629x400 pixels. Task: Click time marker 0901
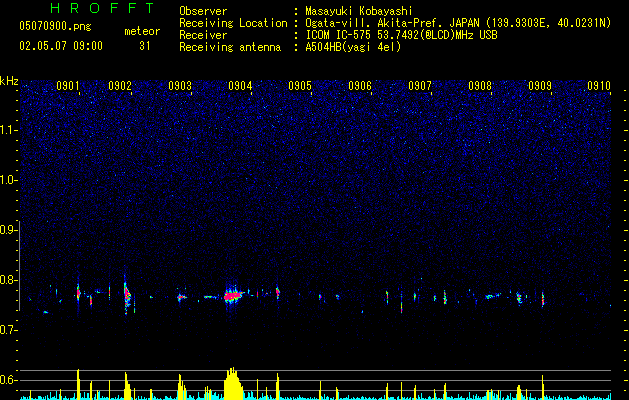67,86
